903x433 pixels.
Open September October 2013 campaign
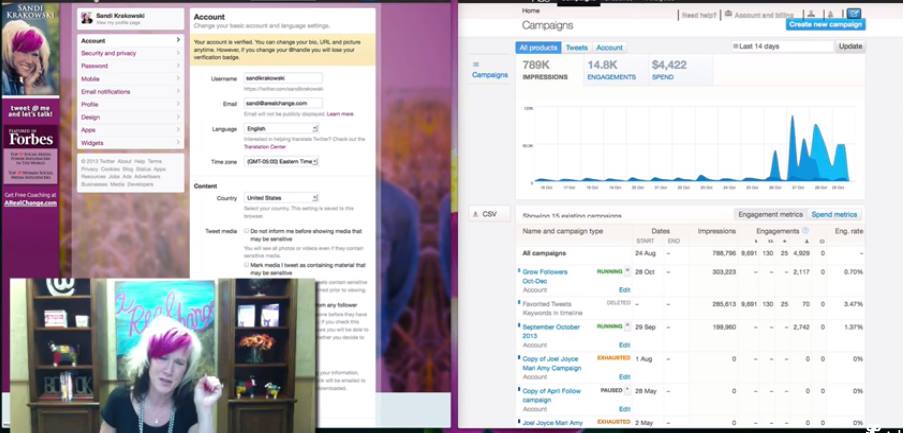(x=551, y=331)
